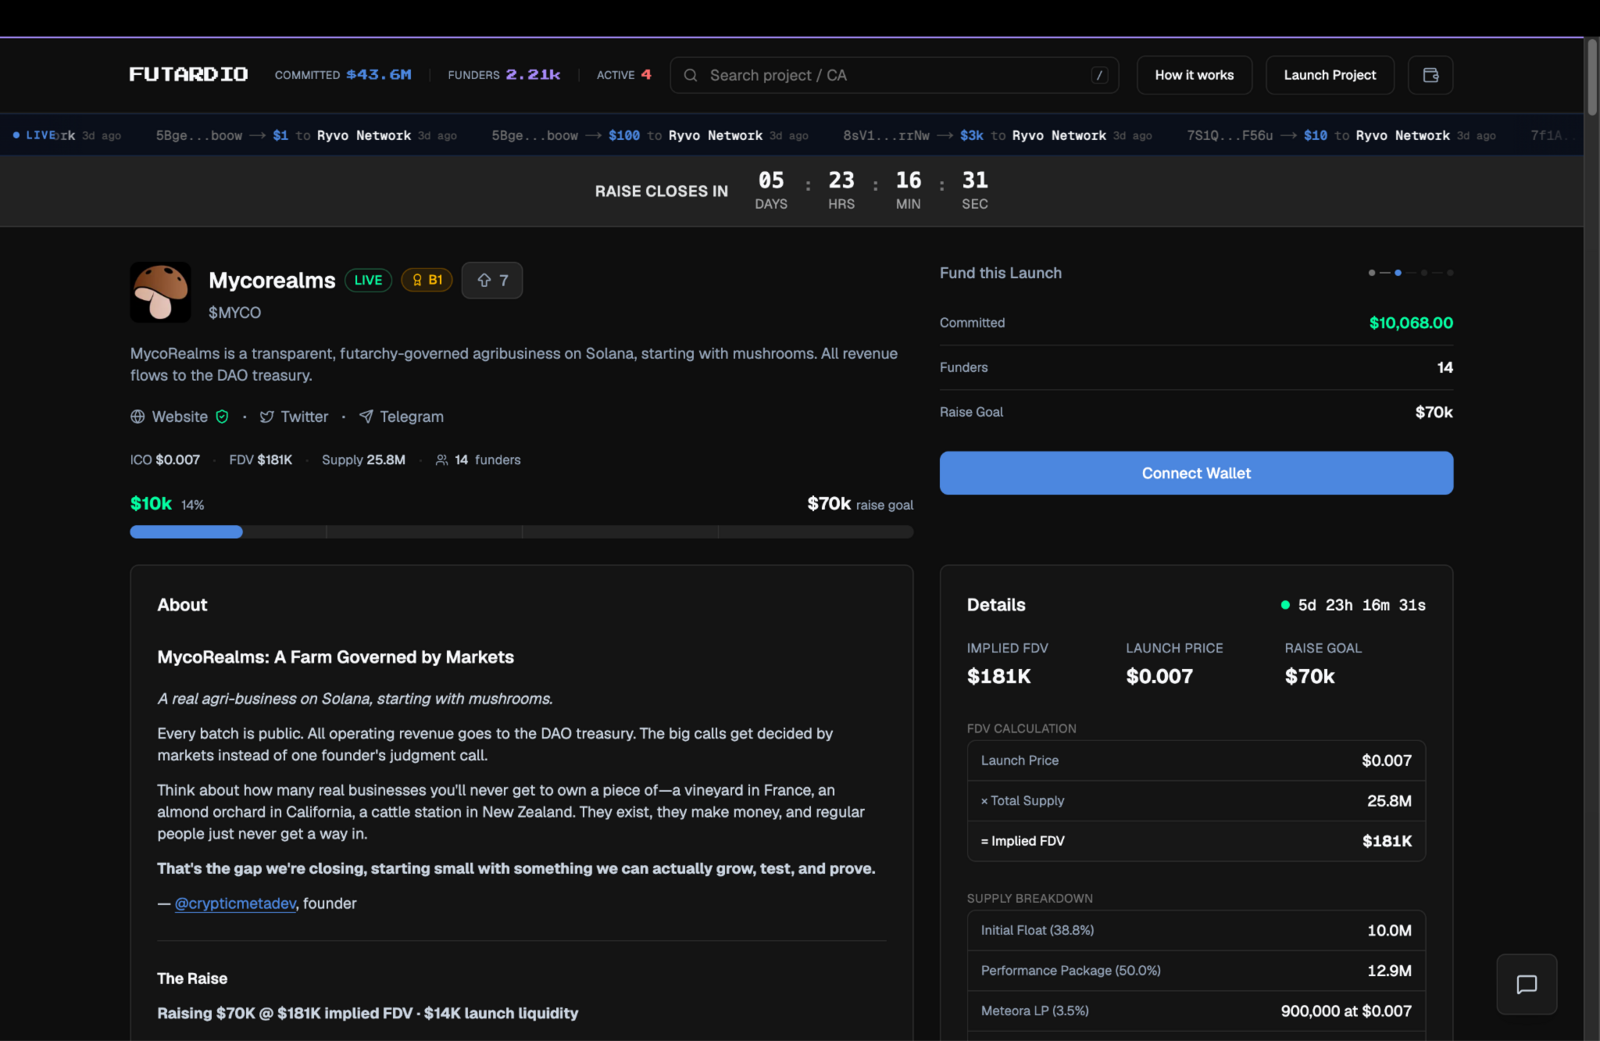
Task: Open the Website link
Action: 180,417
